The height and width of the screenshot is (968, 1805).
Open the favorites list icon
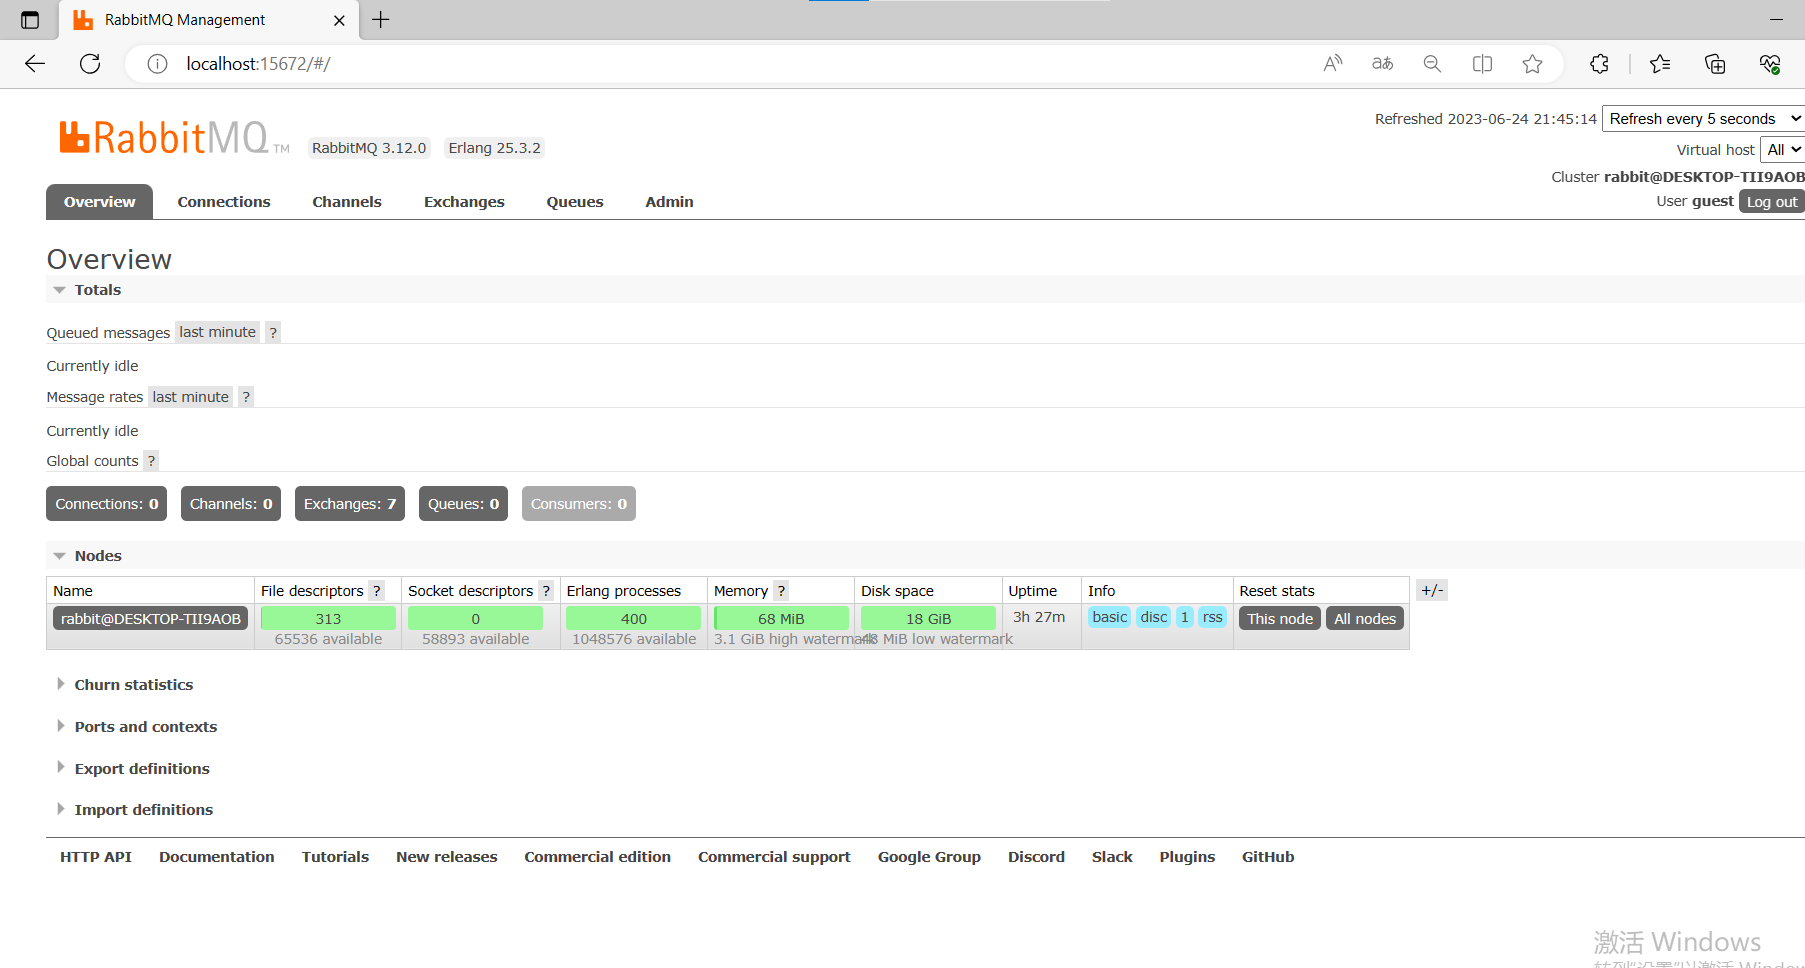(1660, 64)
